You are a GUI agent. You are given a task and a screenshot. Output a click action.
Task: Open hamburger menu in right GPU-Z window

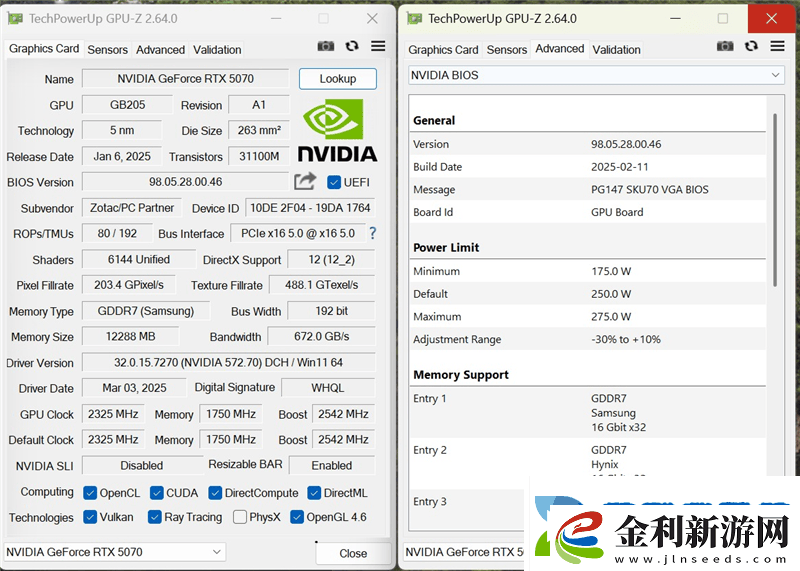tap(778, 46)
